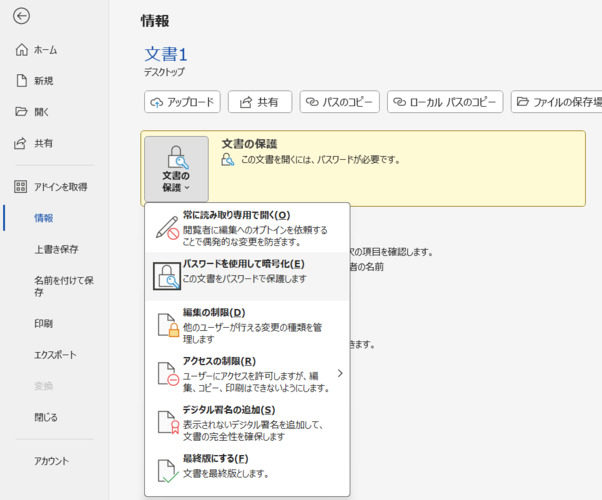602x500 pixels.
Task: Choose 最終版にする(F)
Action: tap(247, 470)
